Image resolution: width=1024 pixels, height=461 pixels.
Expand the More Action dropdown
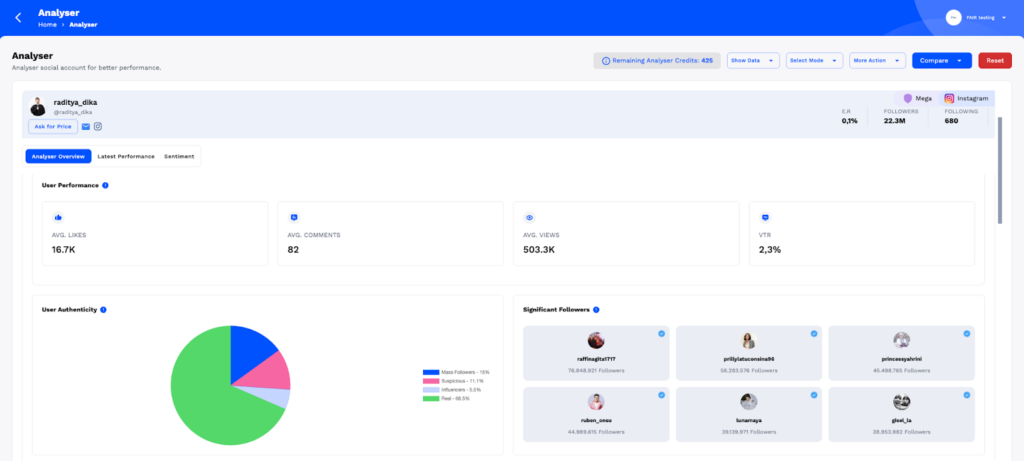coord(877,61)
